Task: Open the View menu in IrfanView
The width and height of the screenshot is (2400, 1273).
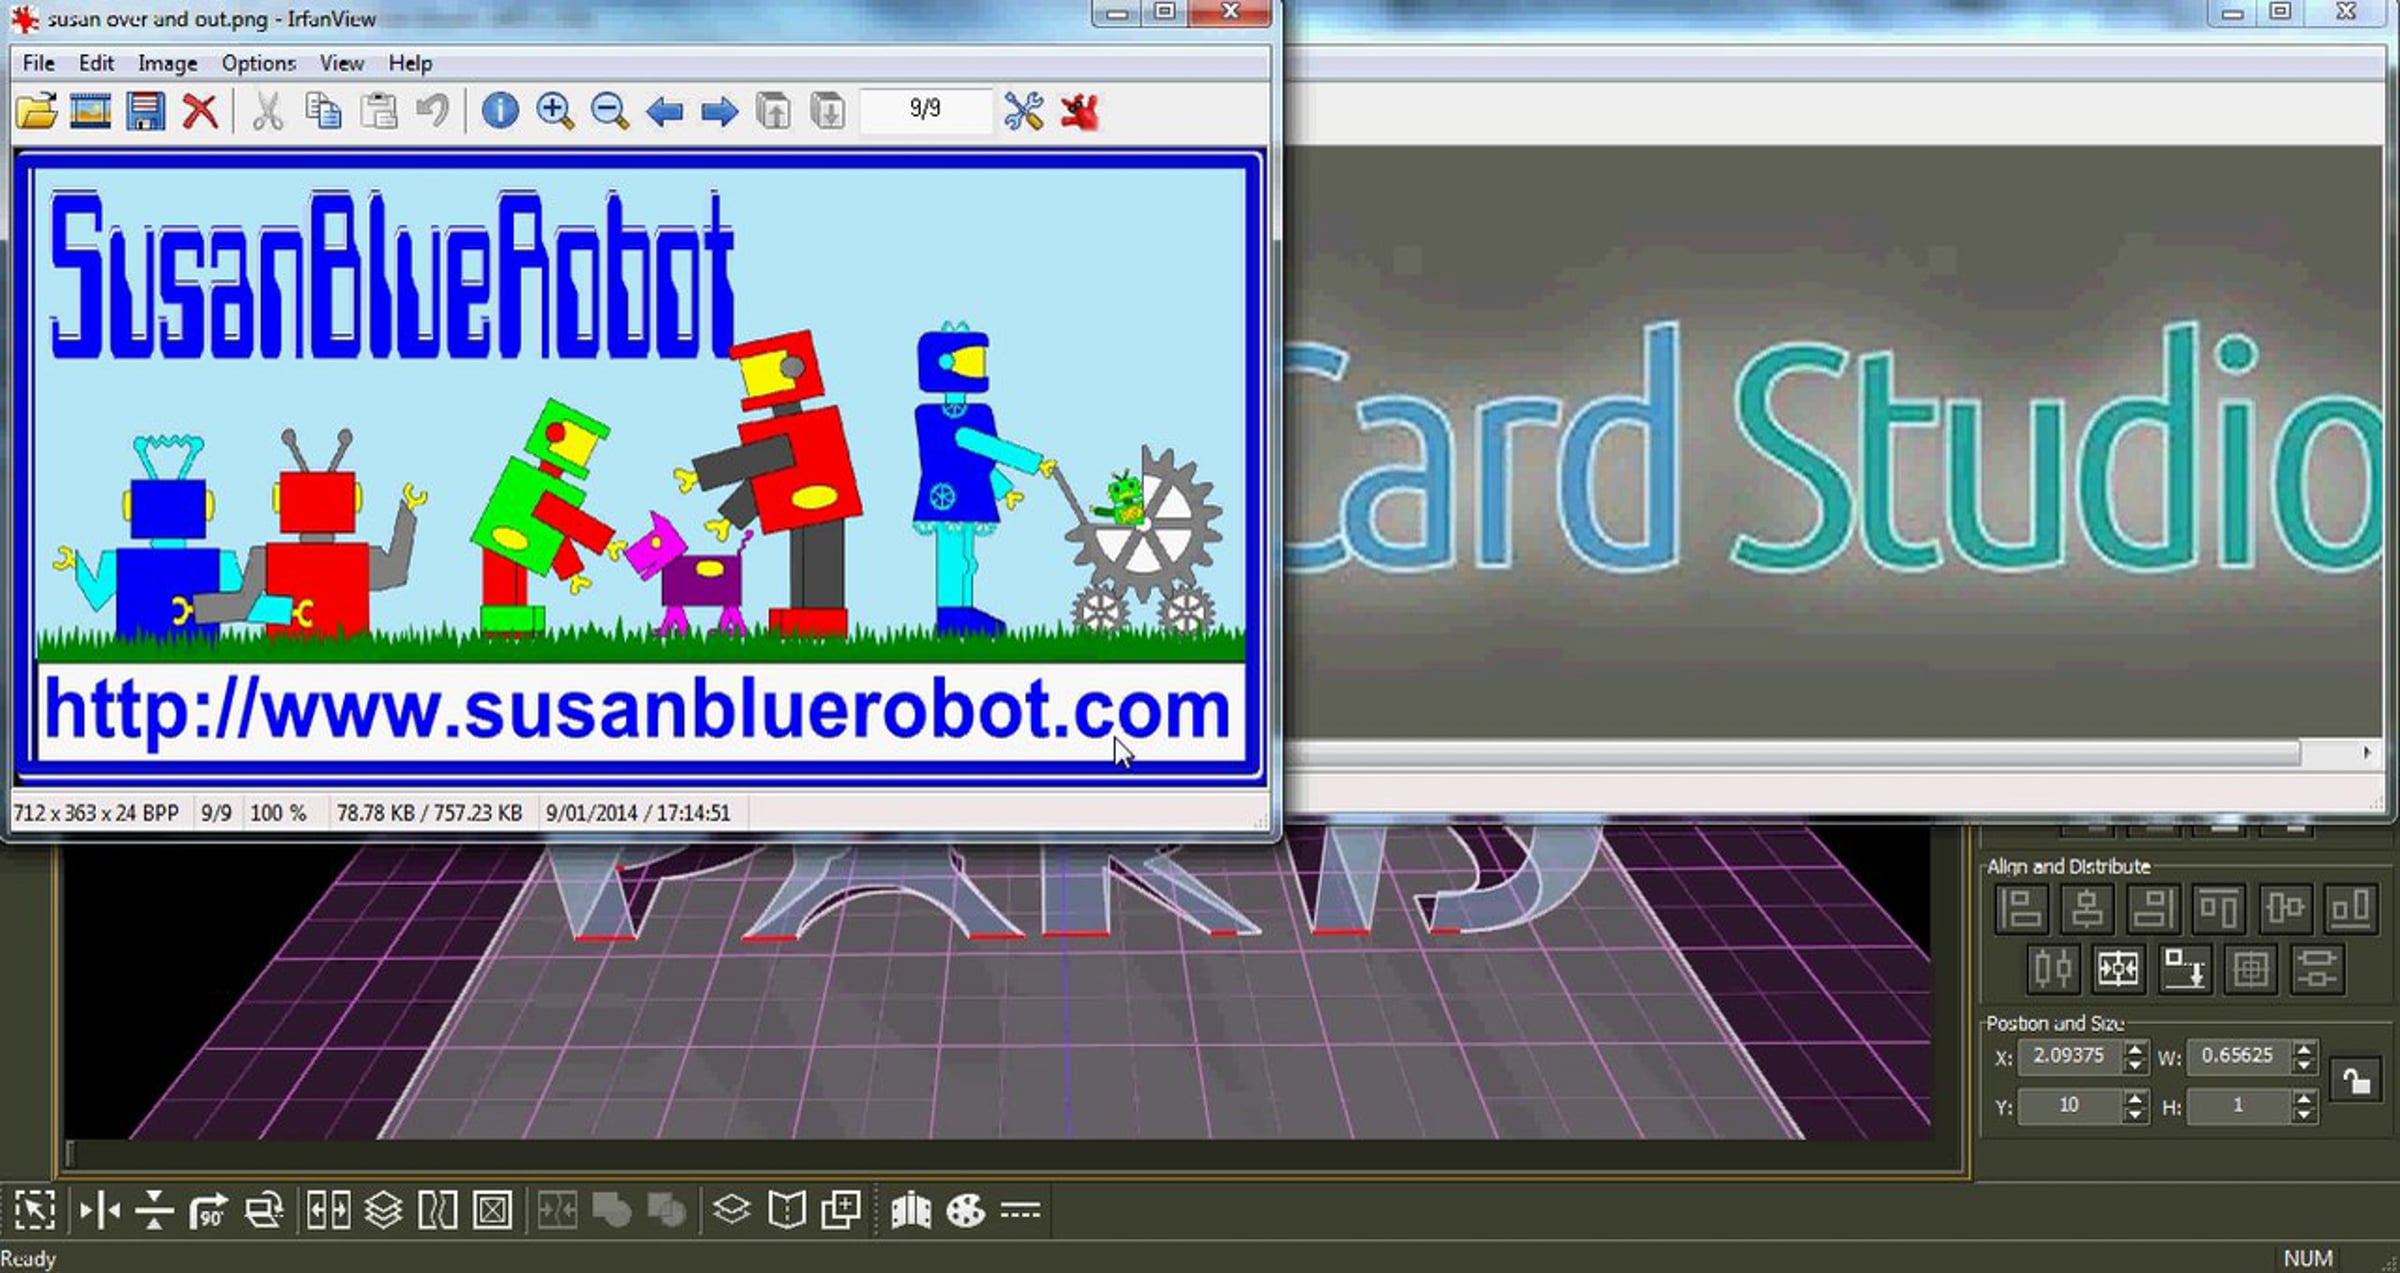Action: pyautogui.click(x=342, y=64)
